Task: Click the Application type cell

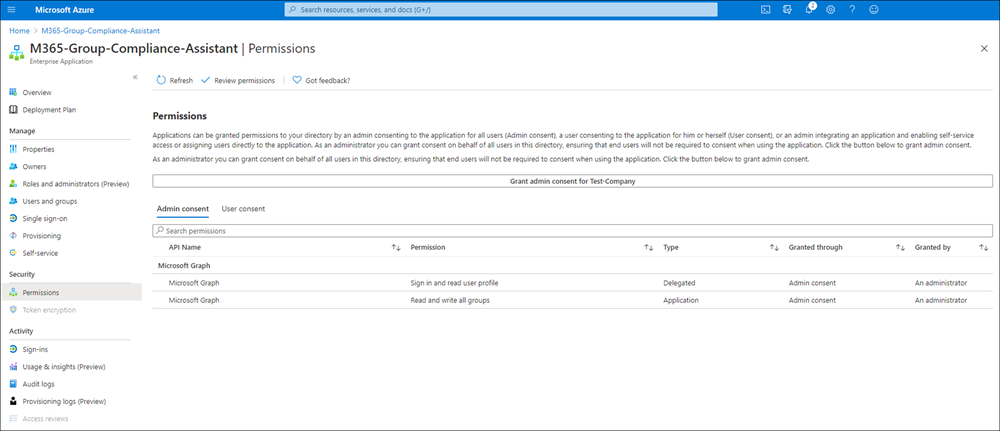Action: tap(680, 300)
